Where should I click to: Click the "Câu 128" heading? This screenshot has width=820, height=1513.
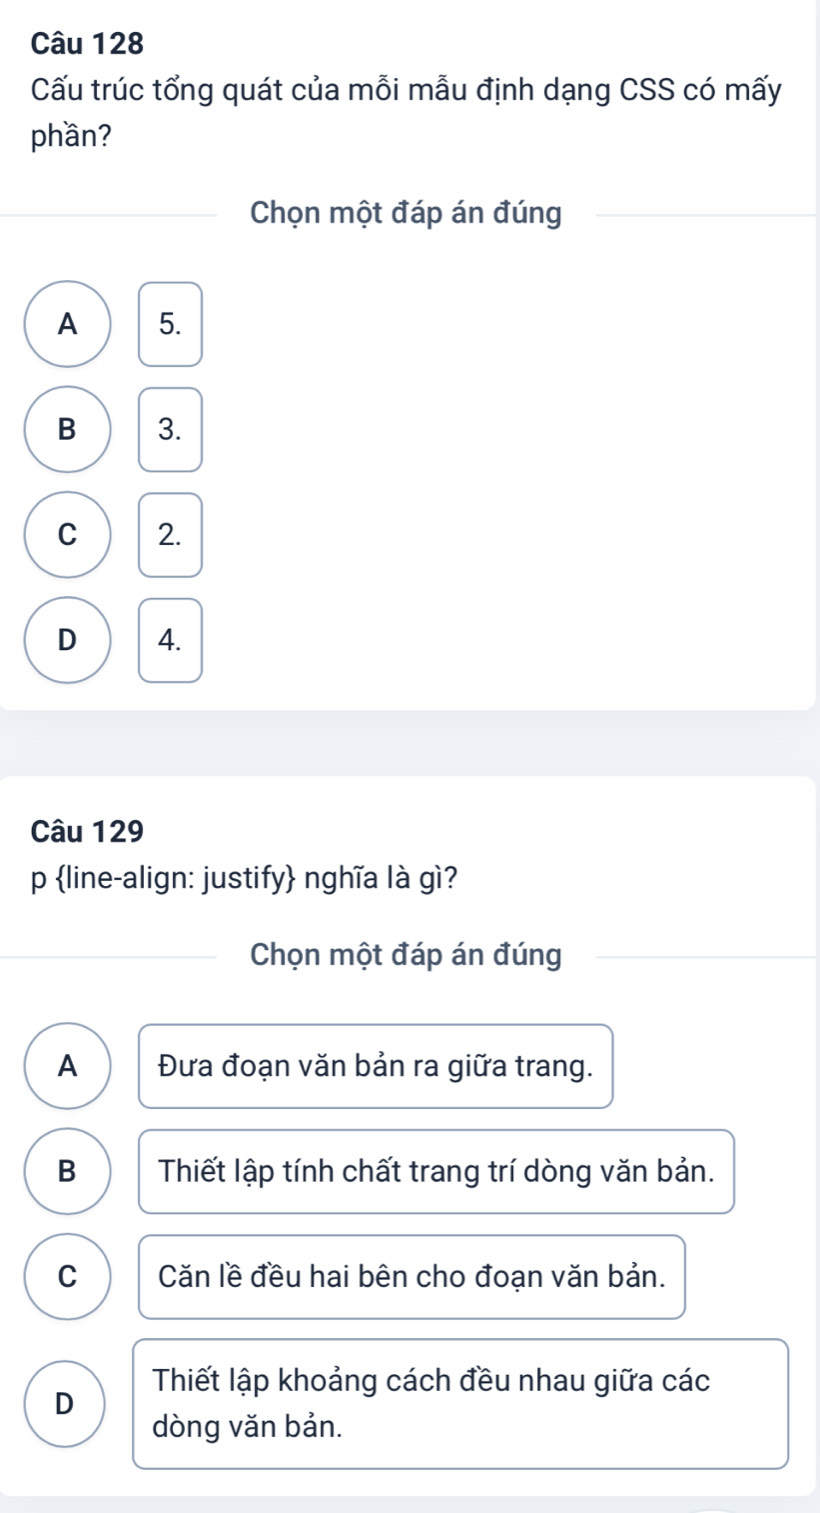click(88, 43)
